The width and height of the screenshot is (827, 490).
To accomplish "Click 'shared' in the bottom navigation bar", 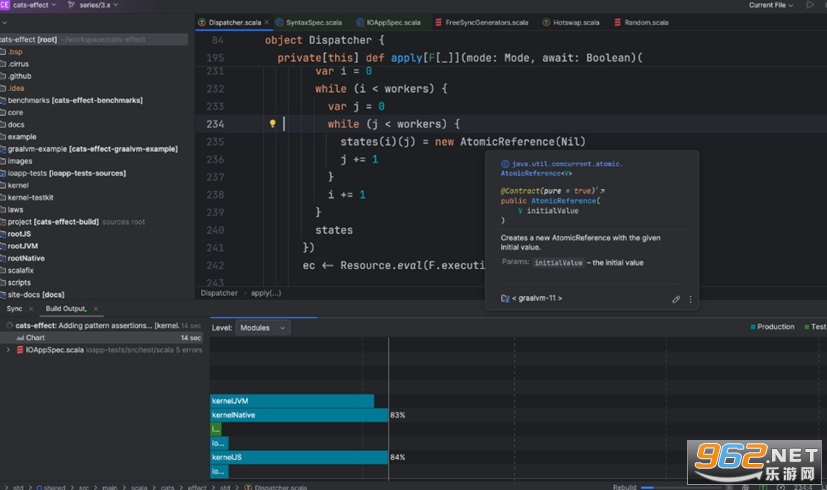I will (x=54, y=487).
